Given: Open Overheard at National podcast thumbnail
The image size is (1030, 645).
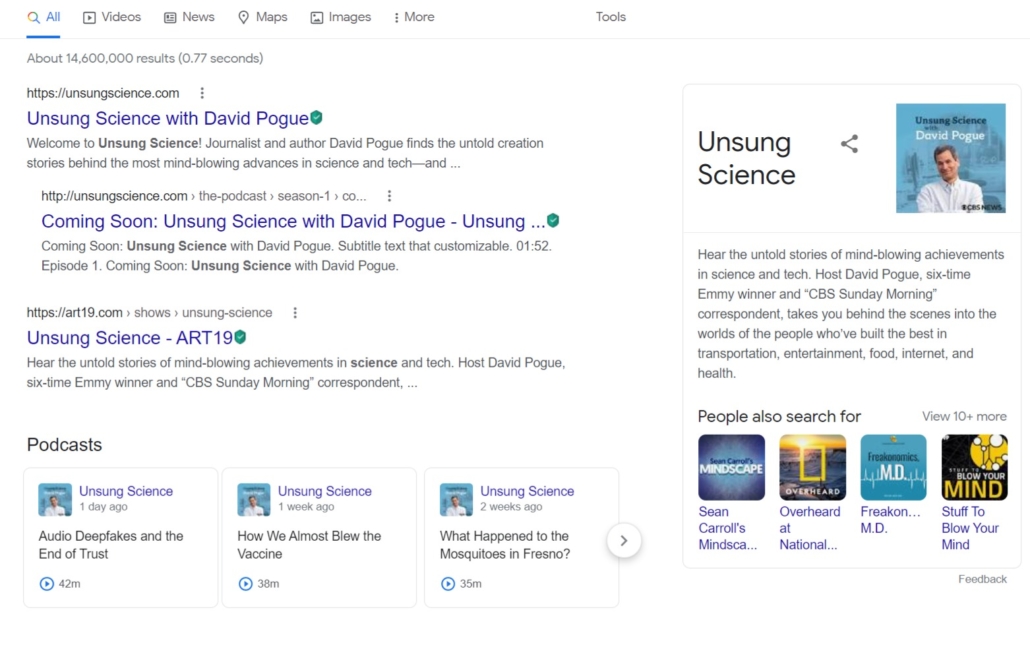Looking at the screenshot, I should coord(813,467).
